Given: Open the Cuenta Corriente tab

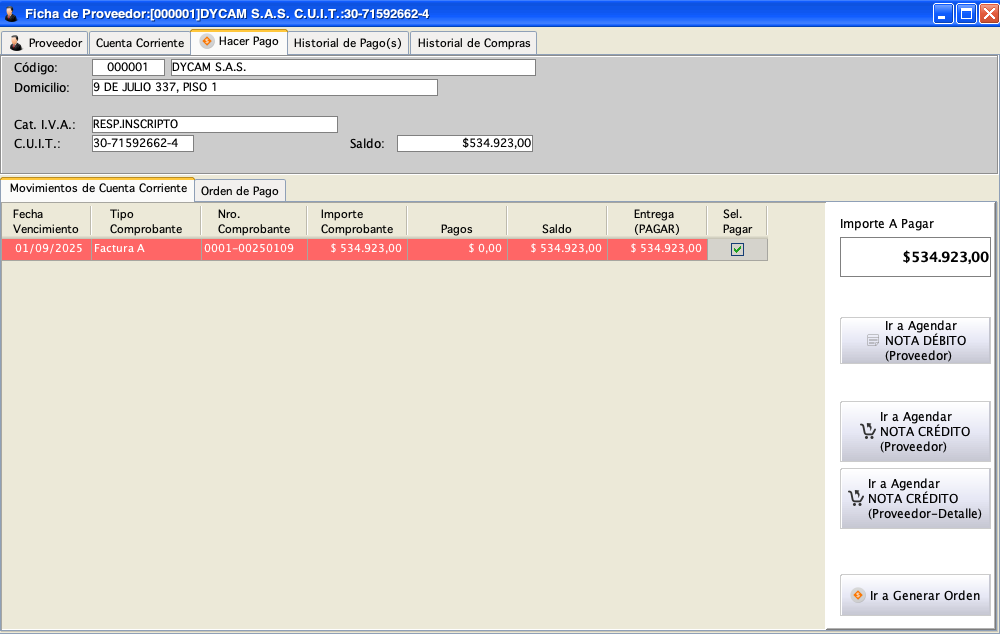Looking at the screenshot, I should click(x=140, y=43).
